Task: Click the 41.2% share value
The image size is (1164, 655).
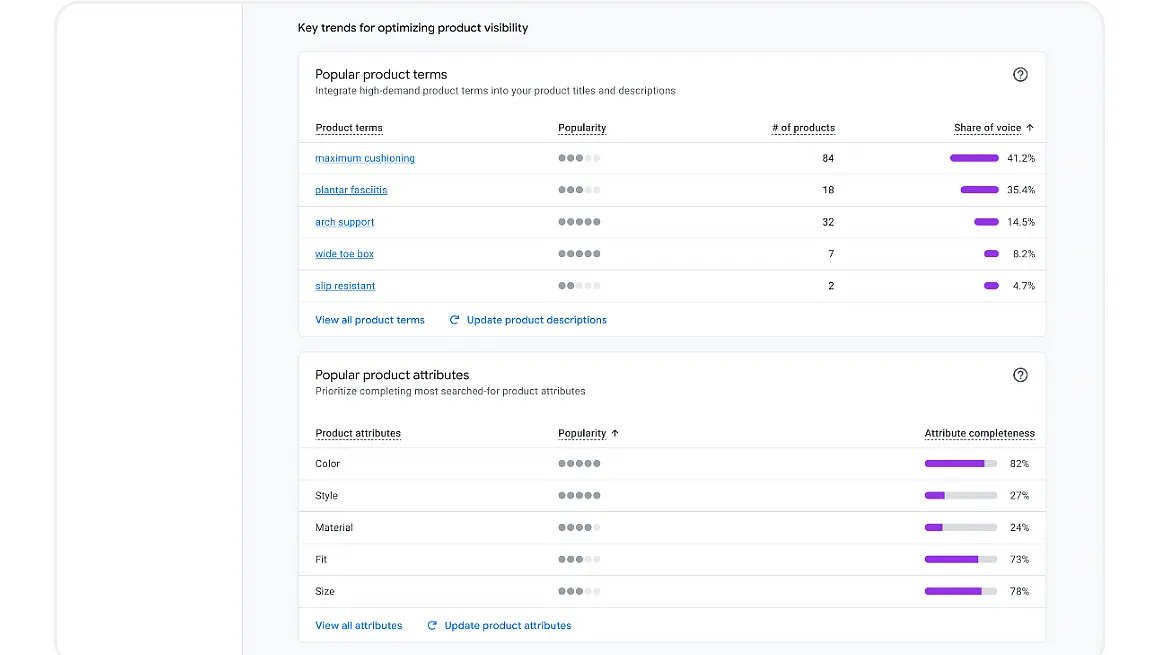Action: [1021, 158]
